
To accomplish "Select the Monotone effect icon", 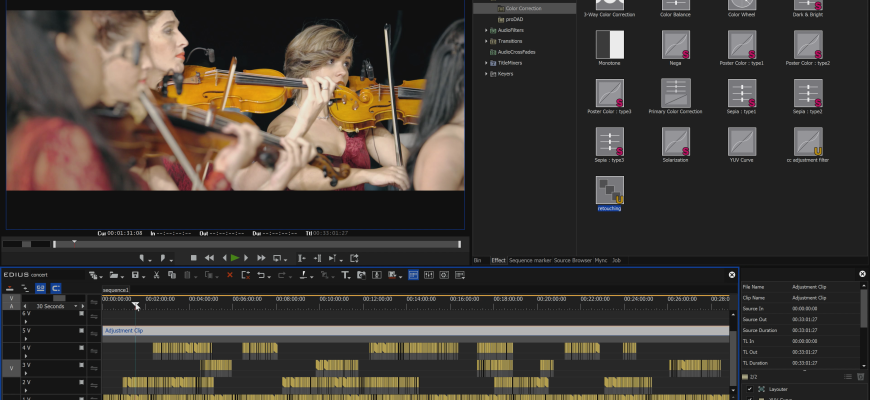I will pyautogui.click(x=609, y=44).
